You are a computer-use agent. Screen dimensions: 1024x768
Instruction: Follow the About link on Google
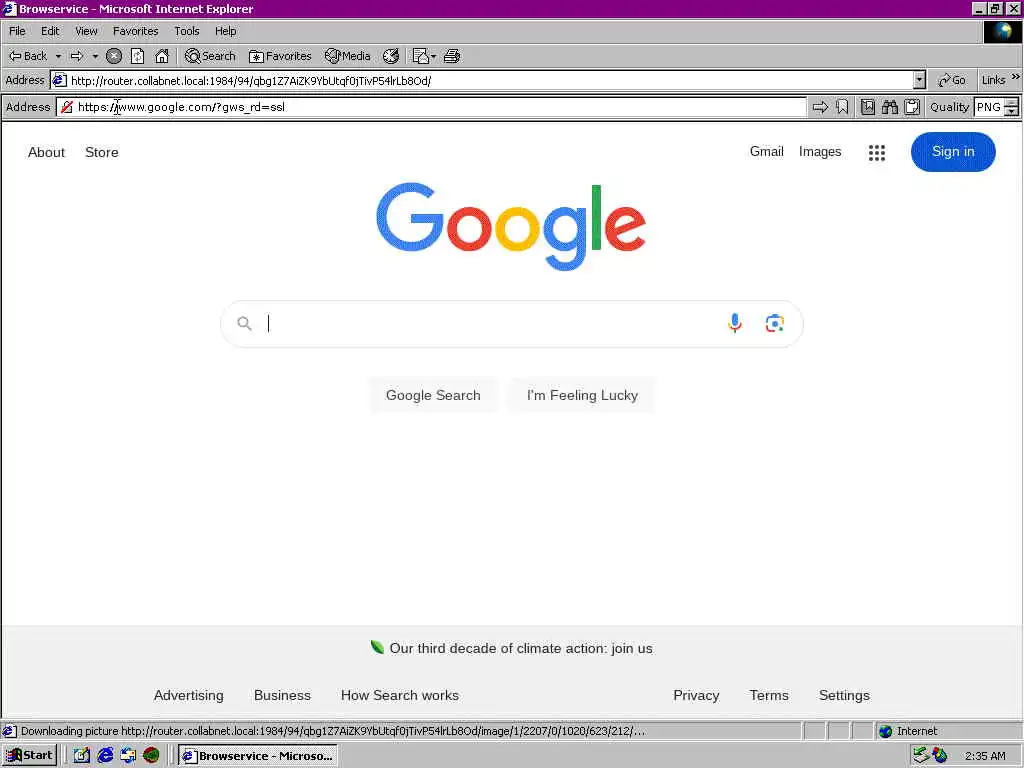[46, 152]
